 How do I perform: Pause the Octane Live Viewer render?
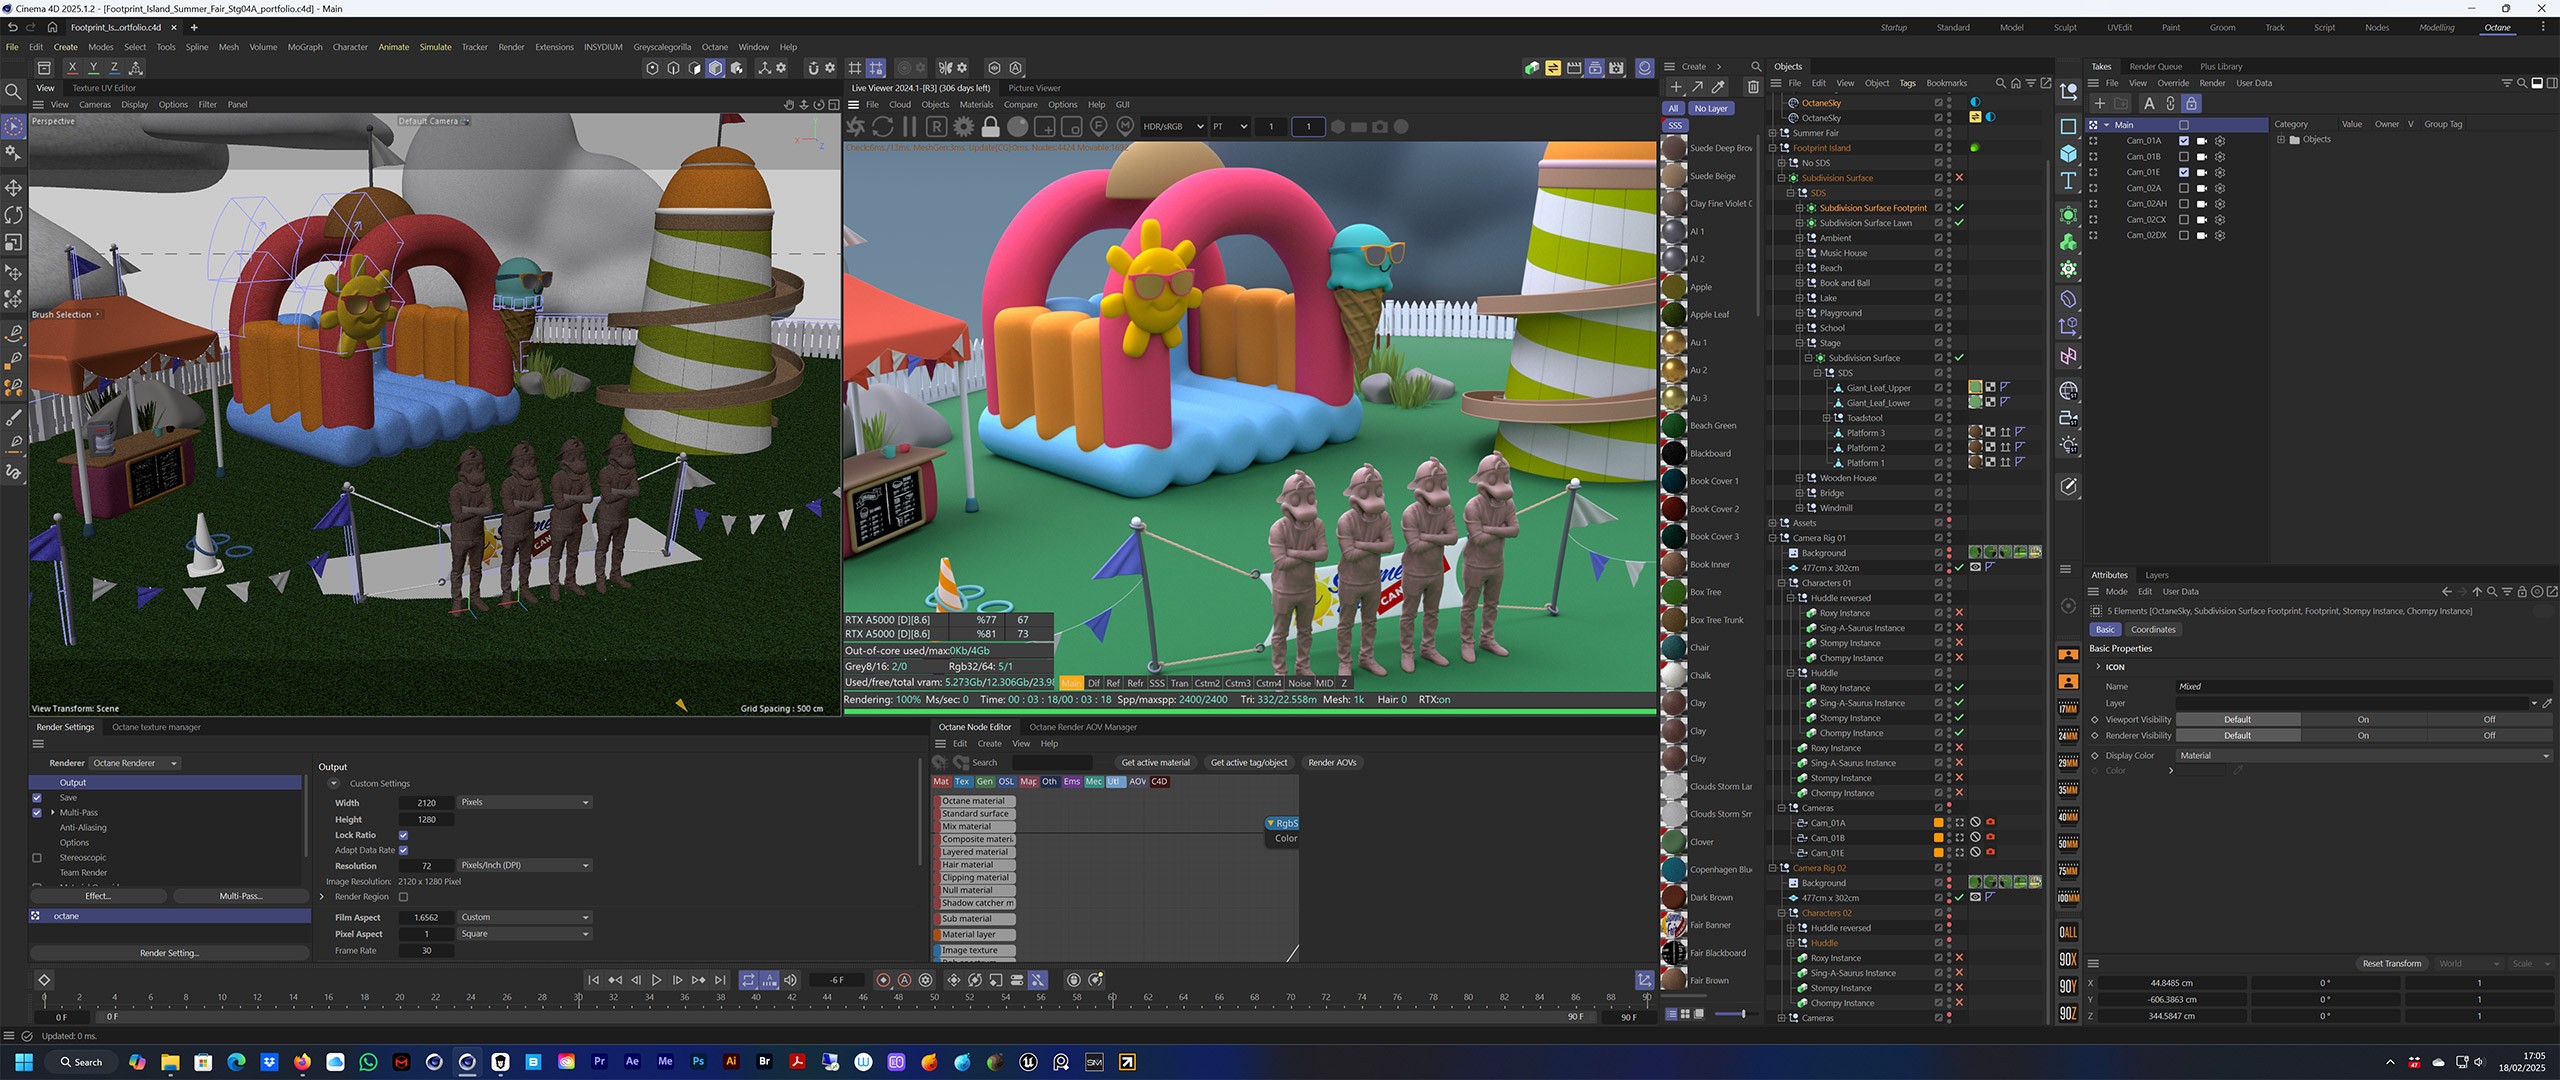[x=909, y=127]
